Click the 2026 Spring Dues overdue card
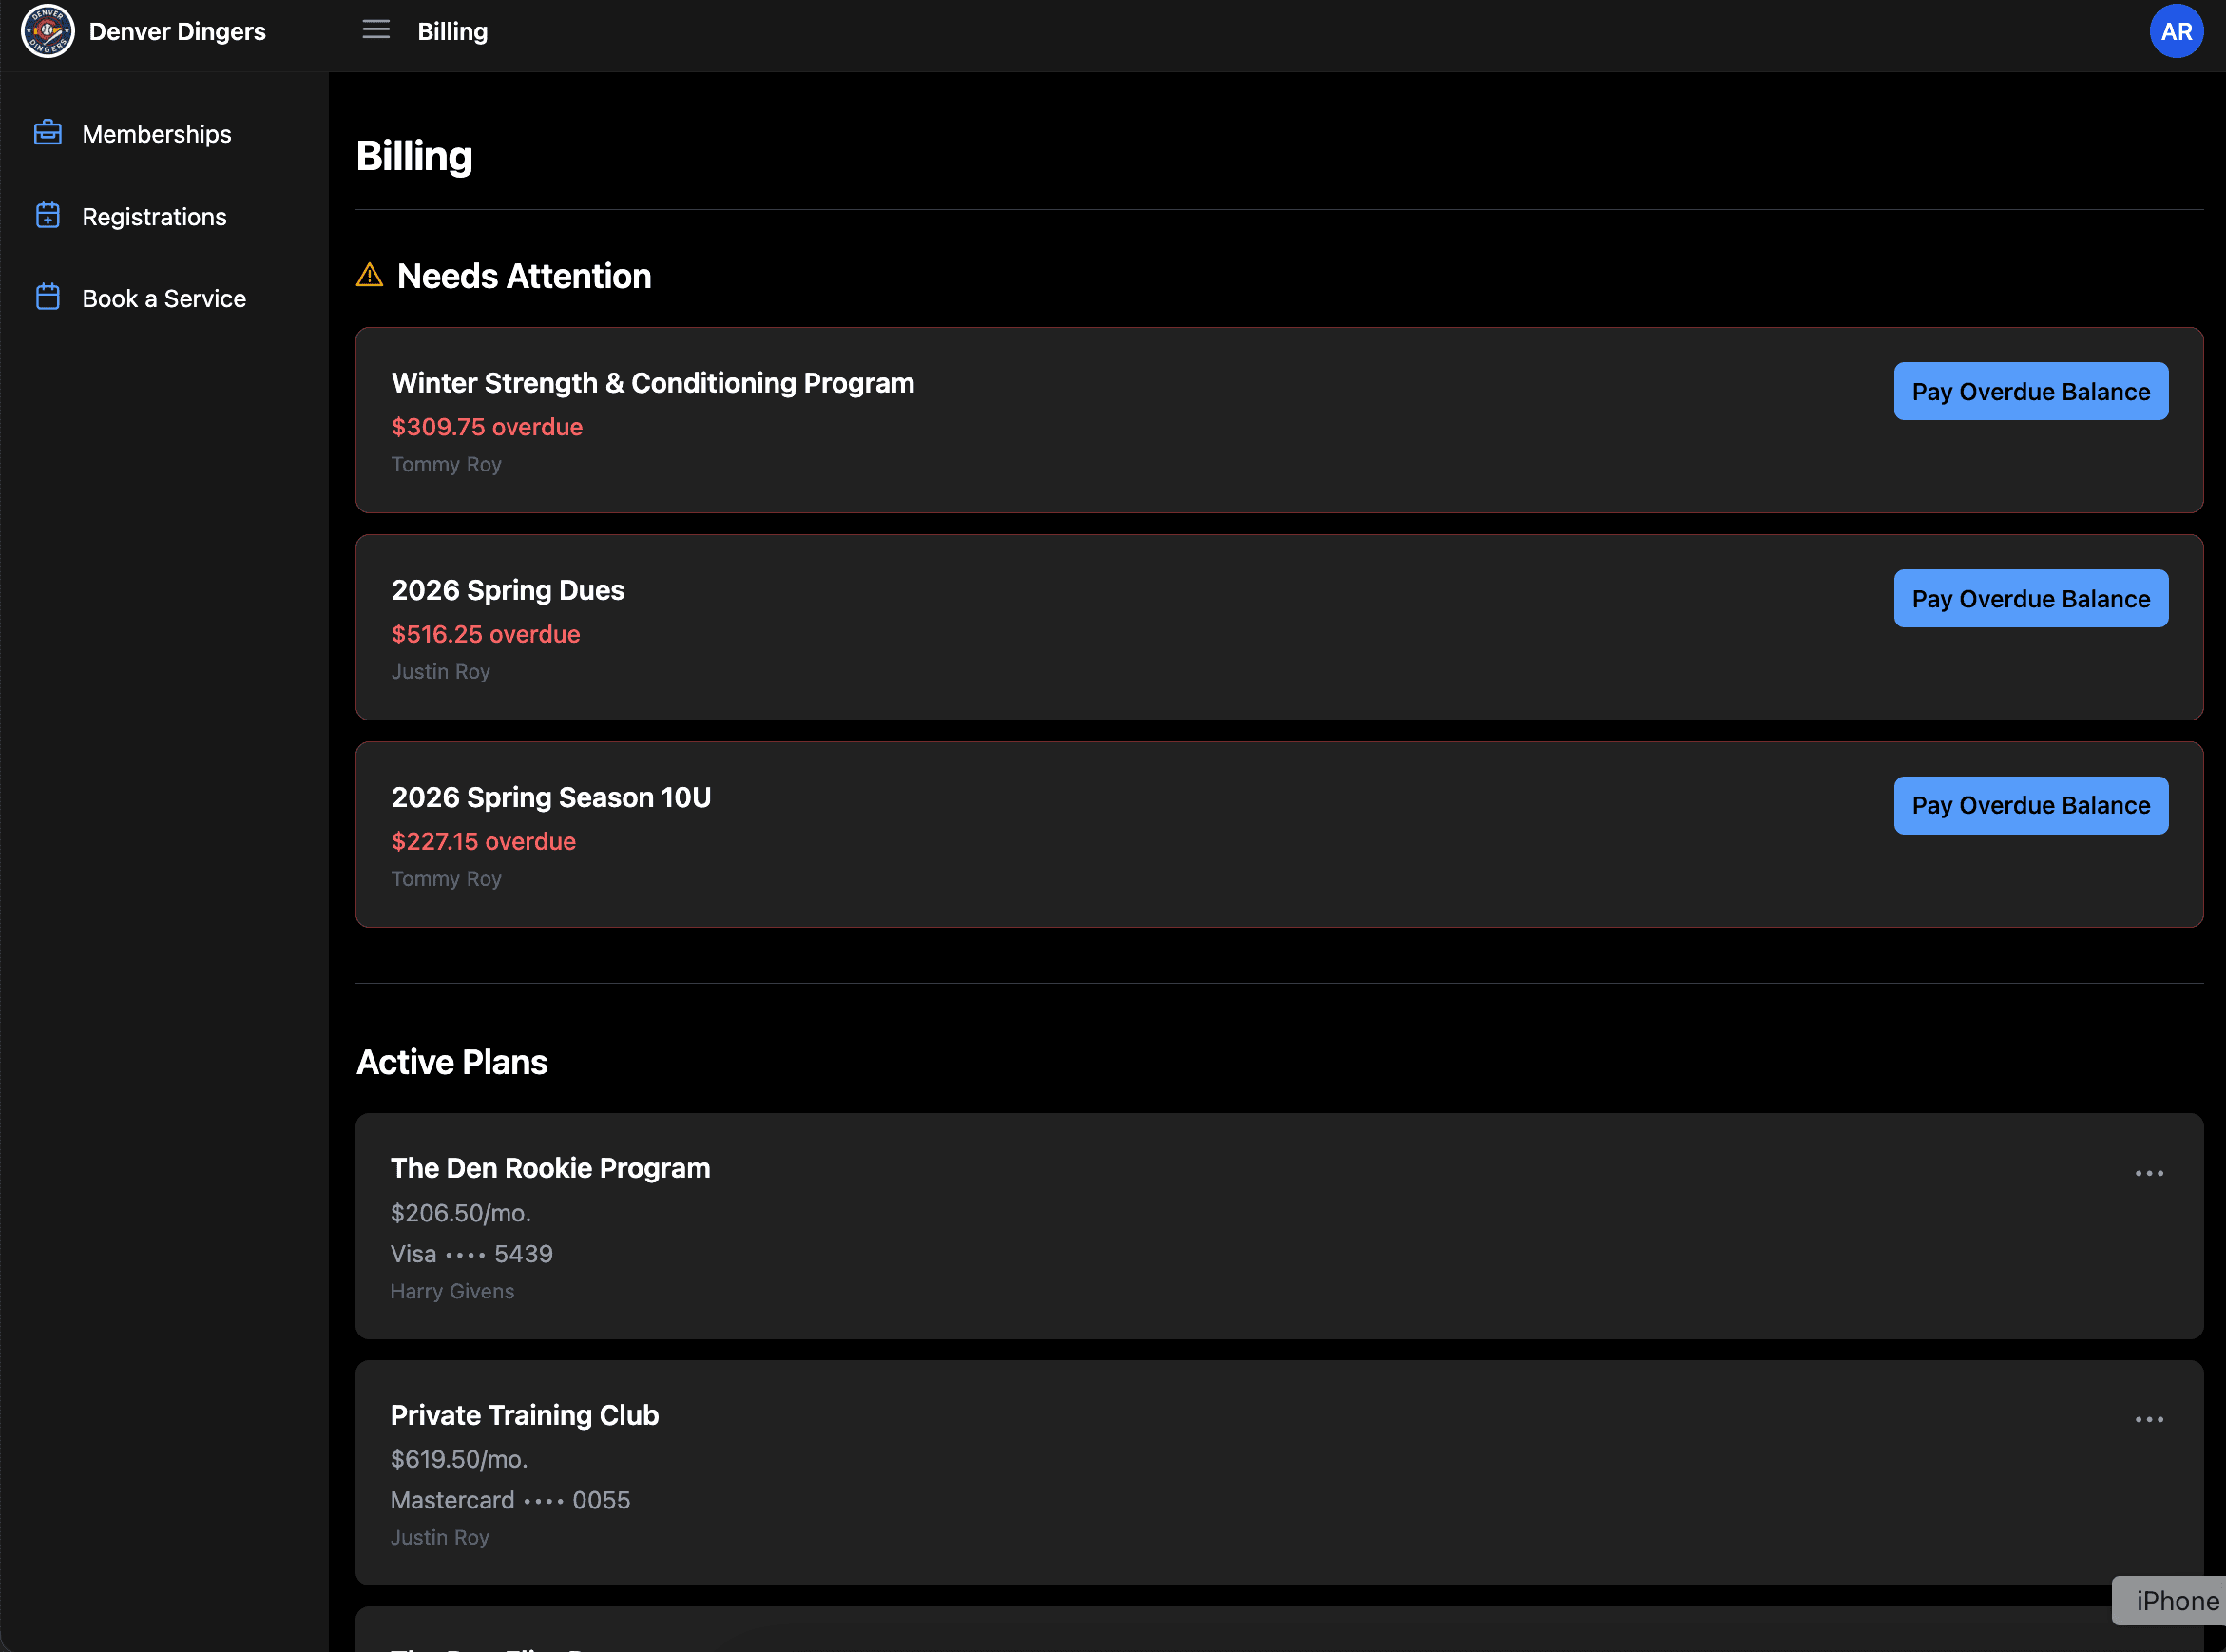The height and width of the screenshot is (1652, 2226). click(x=1100, y=628)
